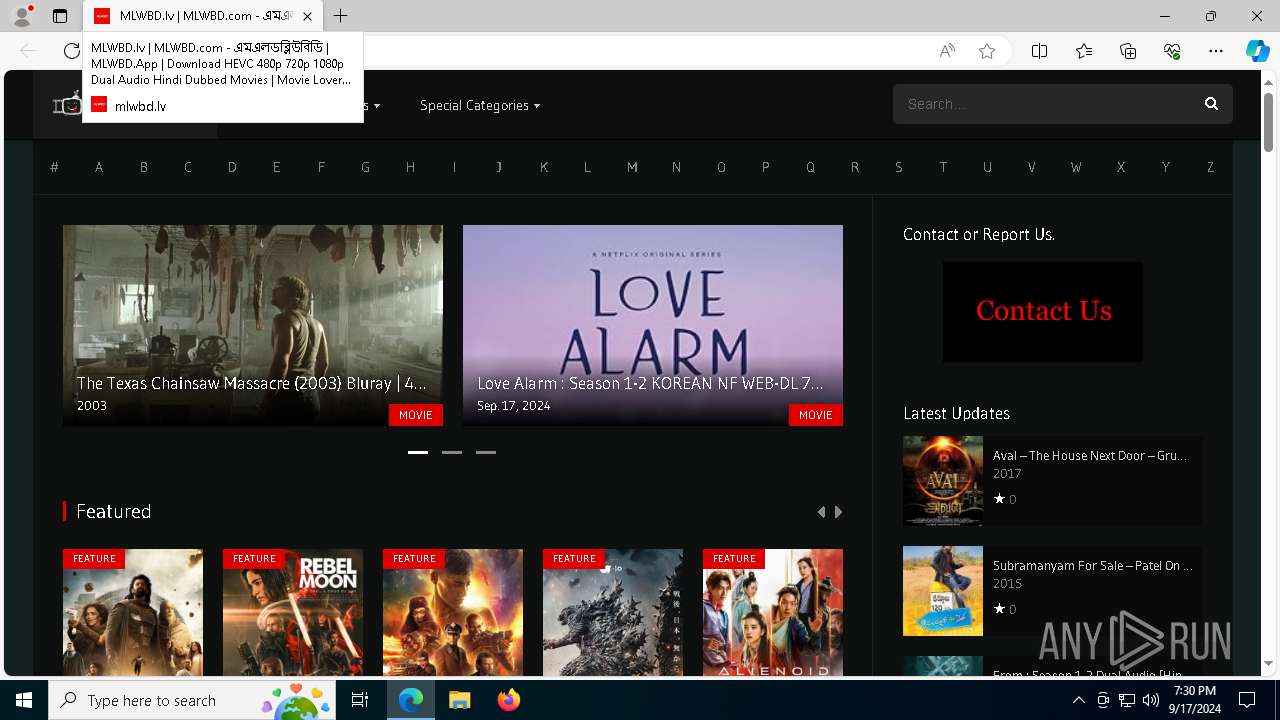This screenshot has width=1280, height=720.
Task: Open Task View on taskbar
Action: pos(360,700)
